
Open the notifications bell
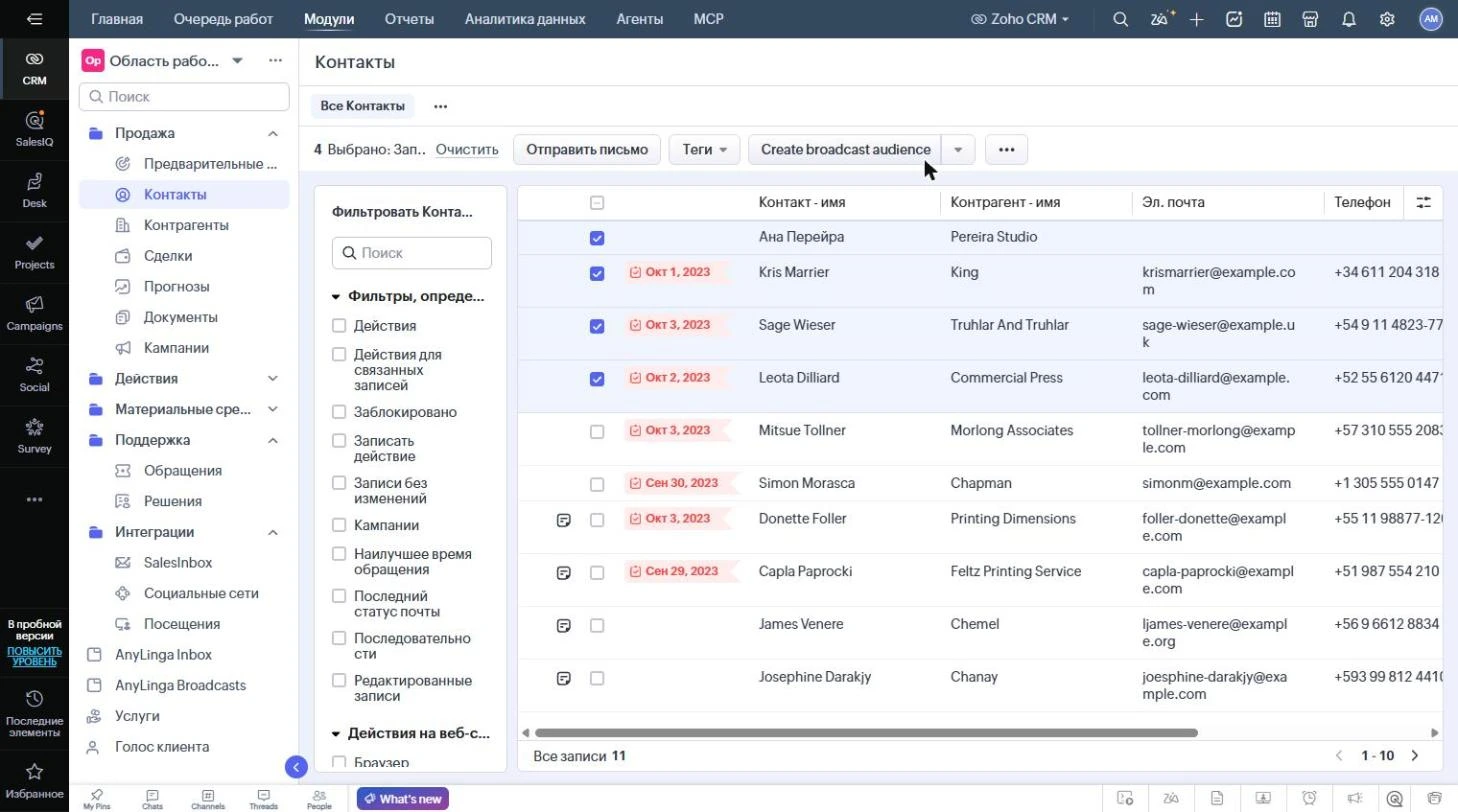click(1349, 19)
